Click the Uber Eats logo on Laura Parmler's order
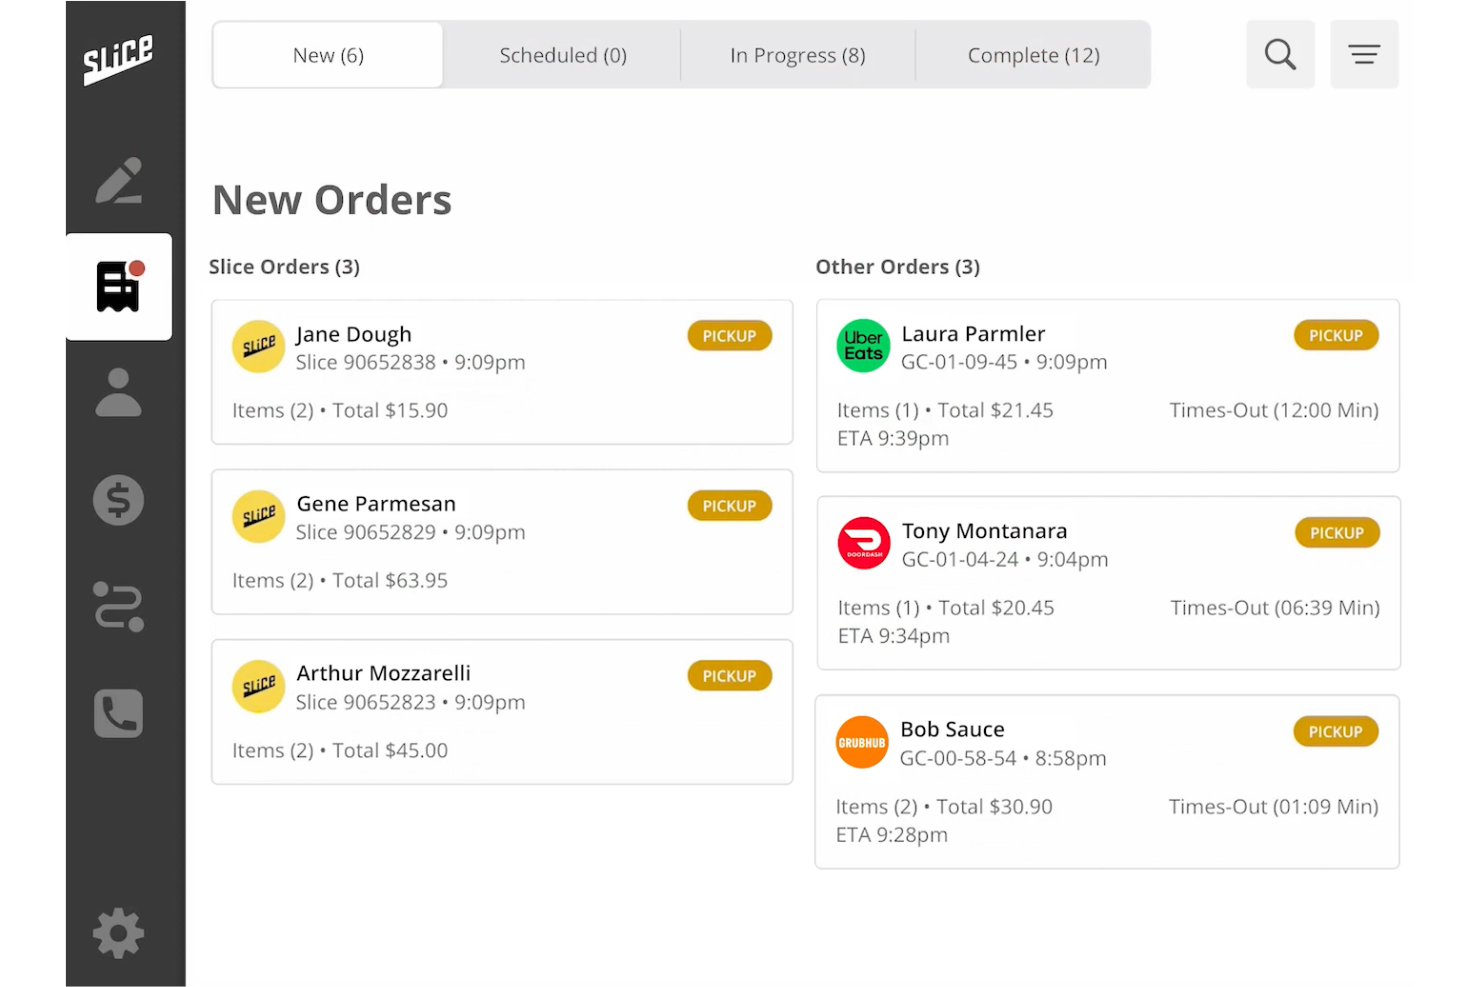The image size is (1480, 987). (862, 345)
